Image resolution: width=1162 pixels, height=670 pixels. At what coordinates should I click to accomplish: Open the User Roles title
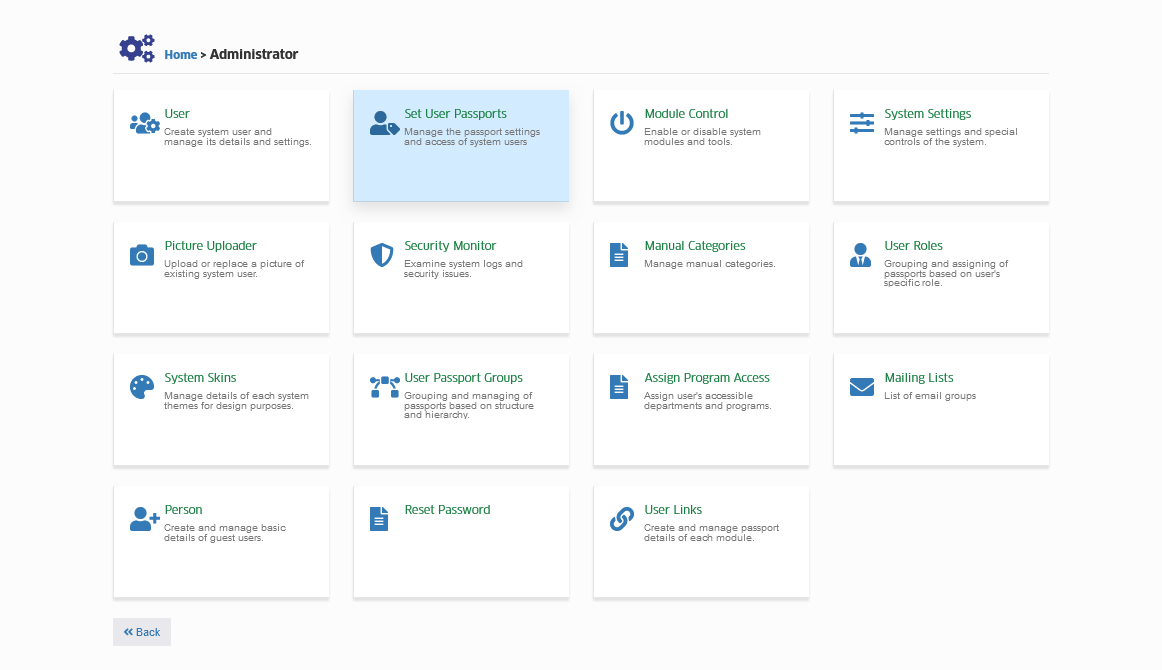tap(914, 246)
